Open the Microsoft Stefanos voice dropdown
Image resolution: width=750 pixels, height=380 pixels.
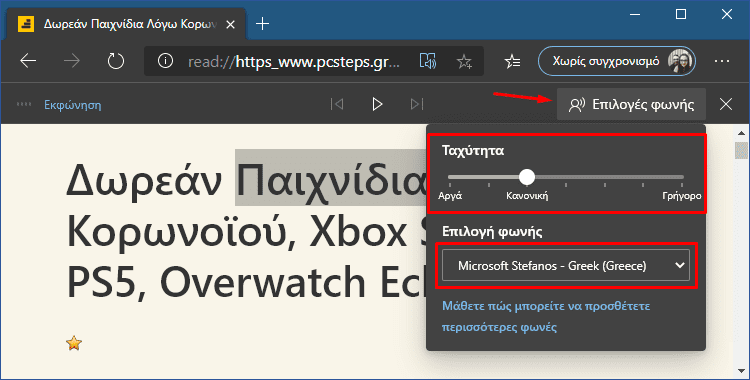[x=566, y=265]
